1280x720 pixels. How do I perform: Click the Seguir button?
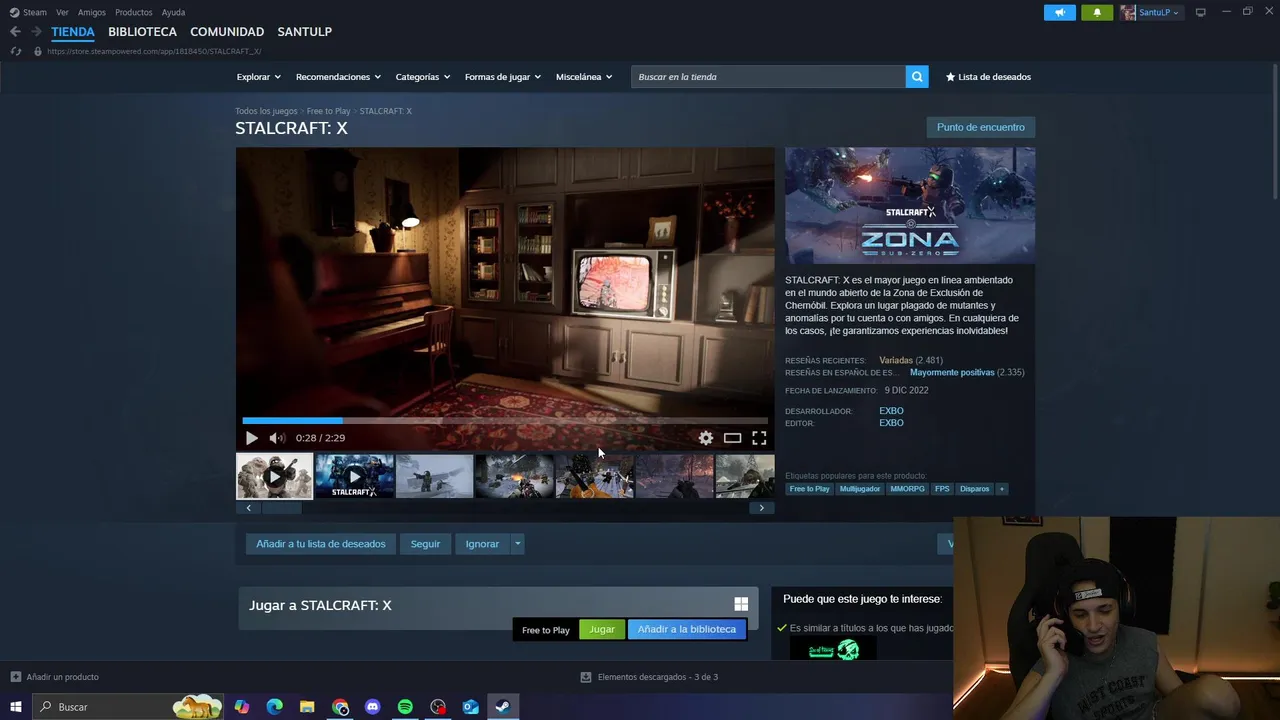425,544
